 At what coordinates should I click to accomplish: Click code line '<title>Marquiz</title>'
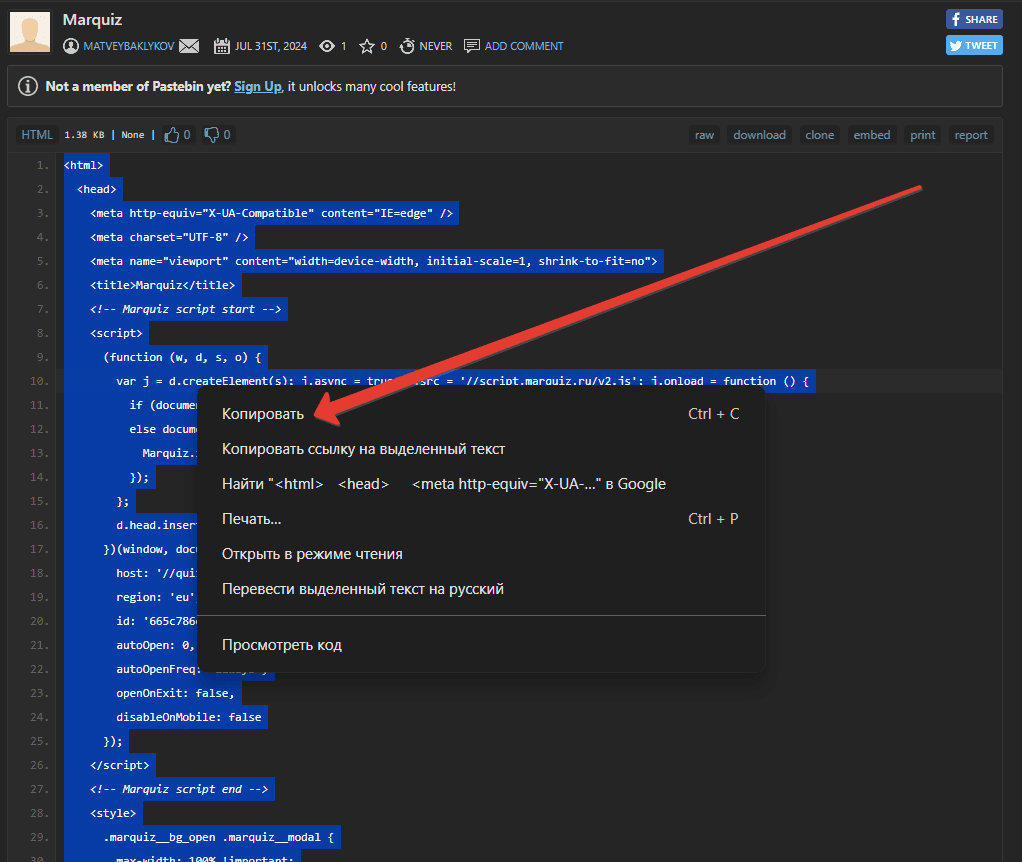tap(162, 285)
